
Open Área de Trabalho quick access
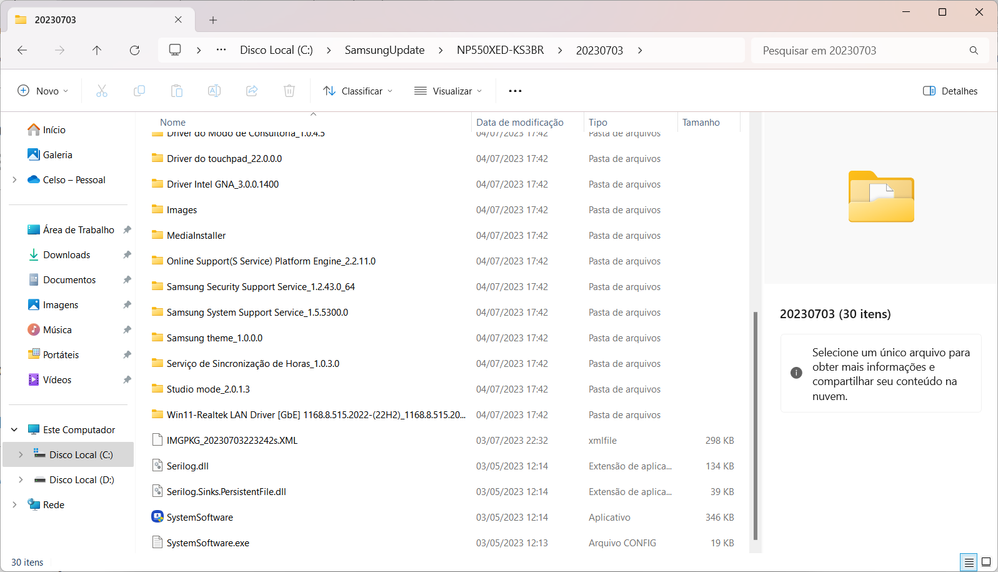click(x=78, y=230)
